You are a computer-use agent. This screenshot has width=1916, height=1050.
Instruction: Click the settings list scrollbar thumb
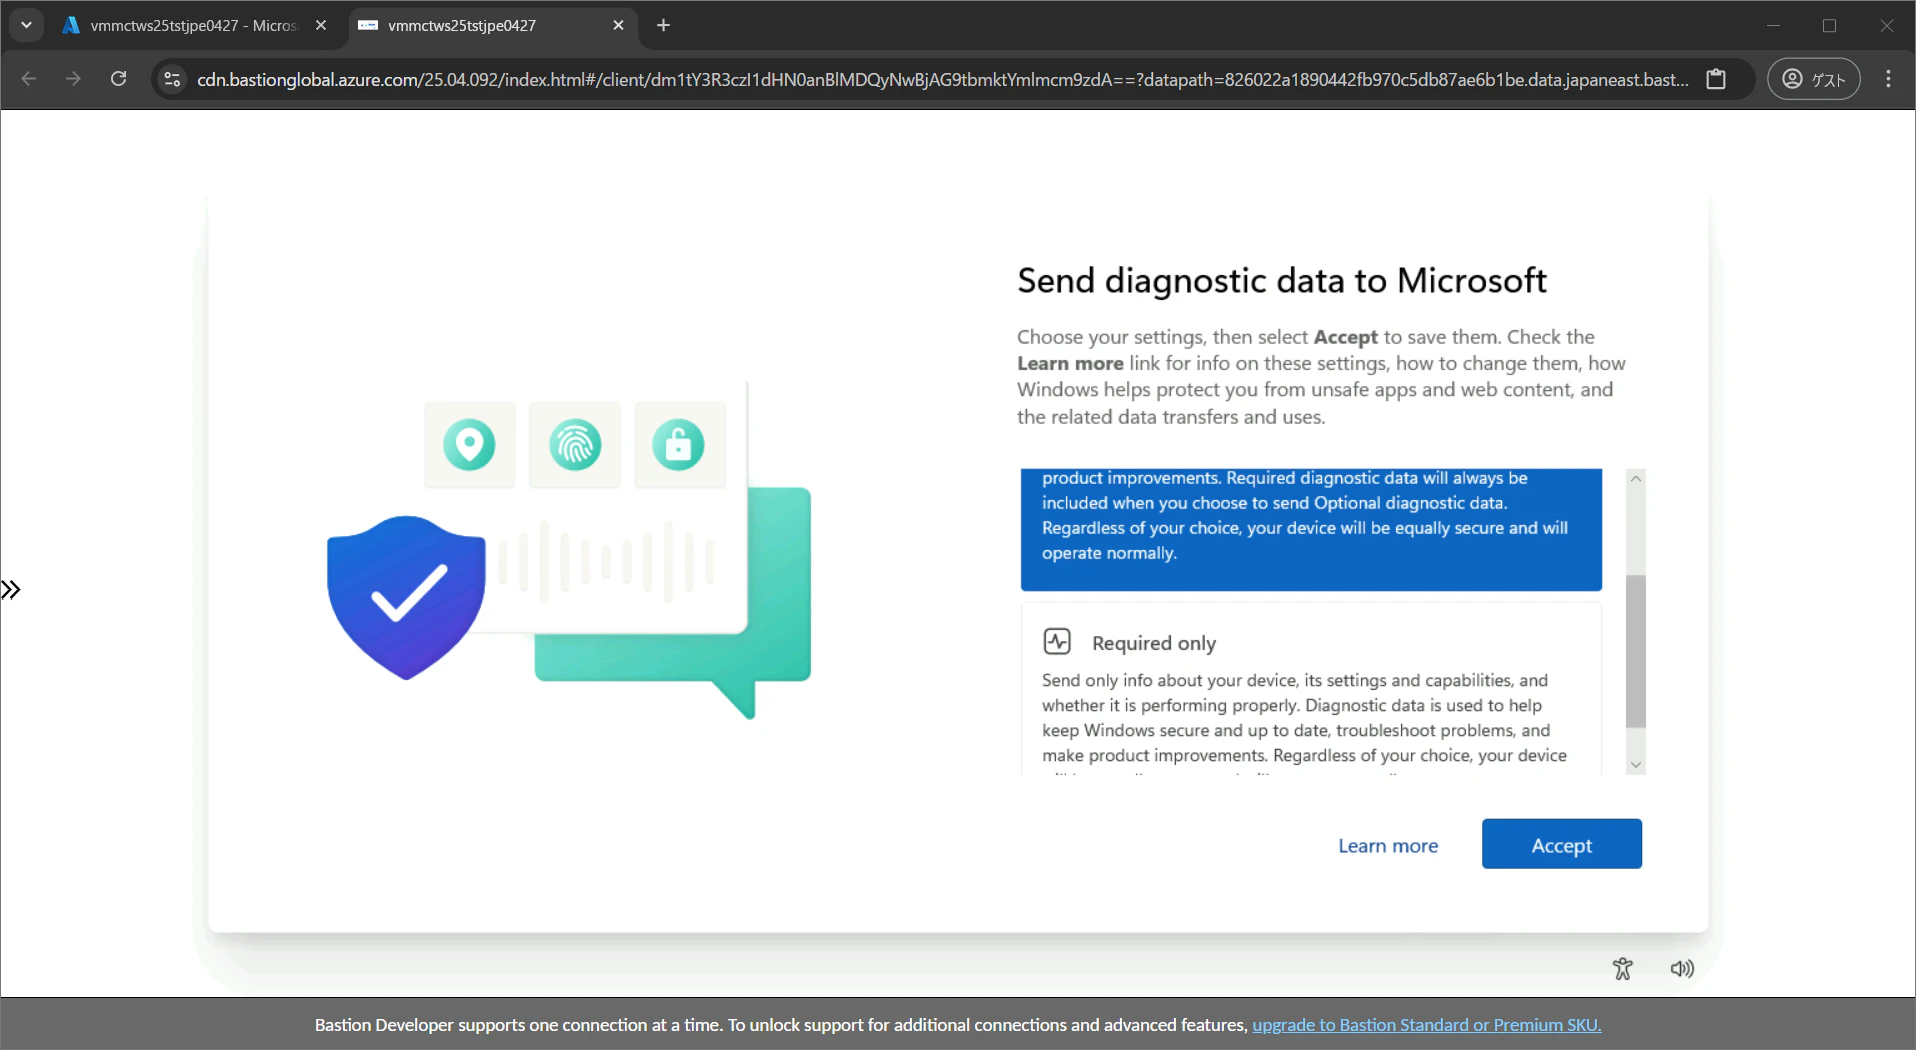click(1636, 651)
